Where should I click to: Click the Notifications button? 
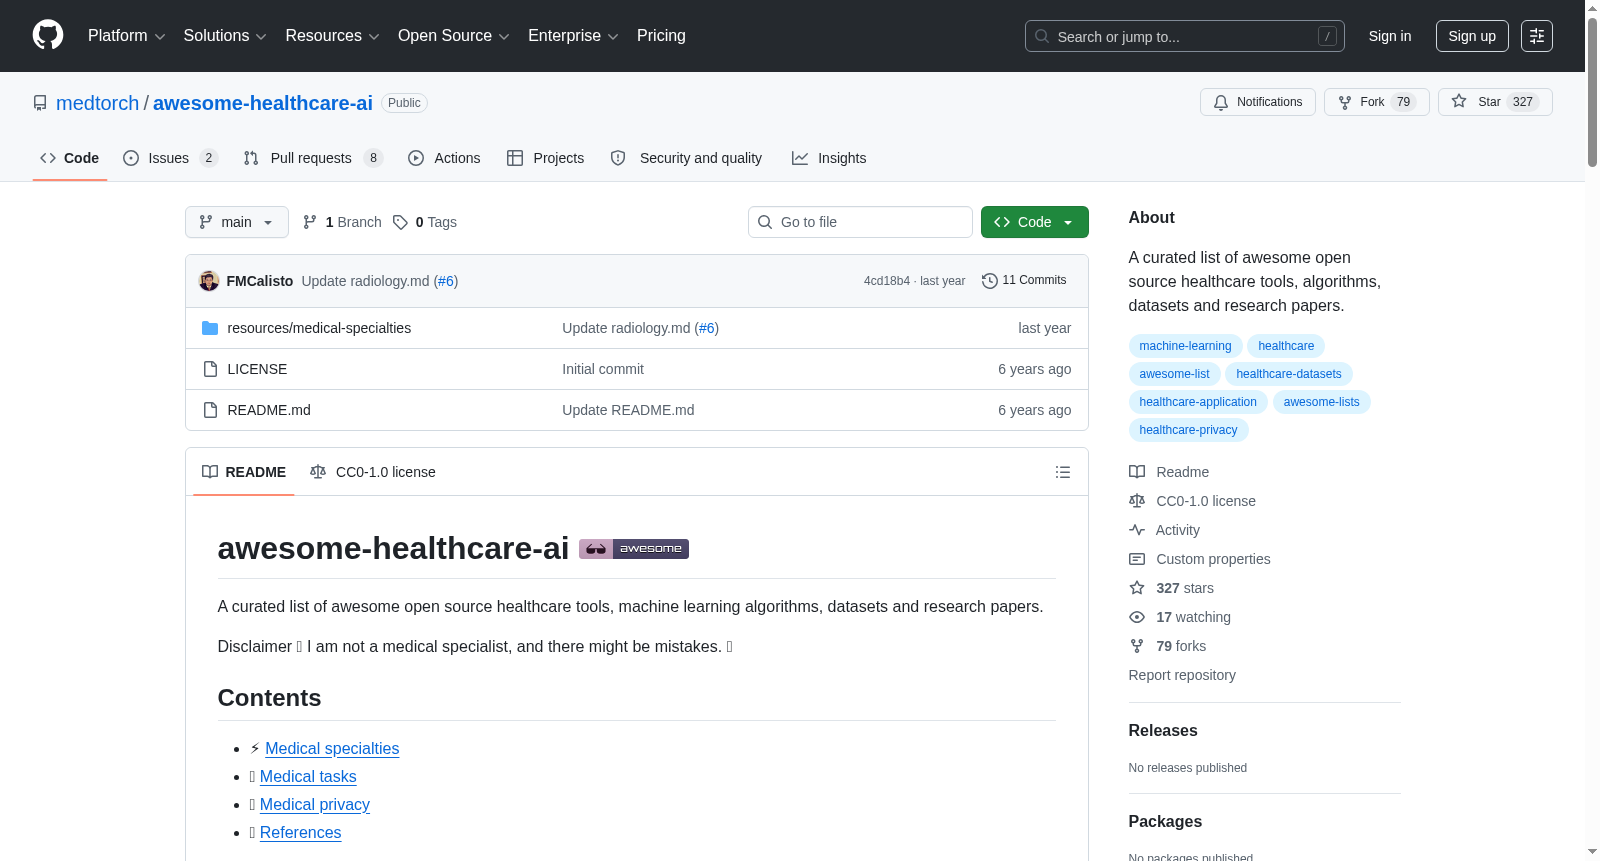[1258, 102]
